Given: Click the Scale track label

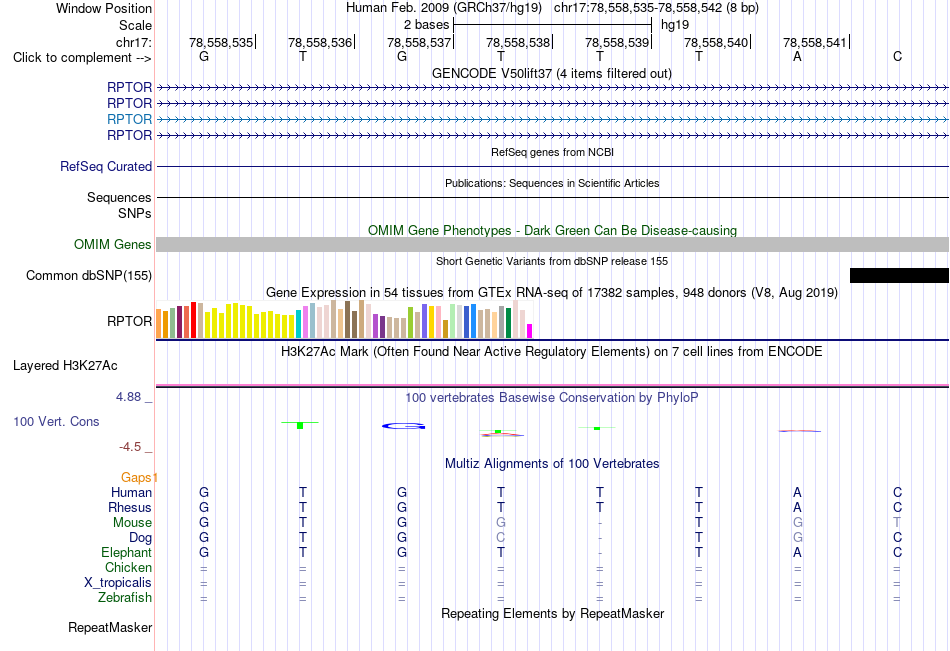Looking at the screenshot, I should (x=135, y=25).
